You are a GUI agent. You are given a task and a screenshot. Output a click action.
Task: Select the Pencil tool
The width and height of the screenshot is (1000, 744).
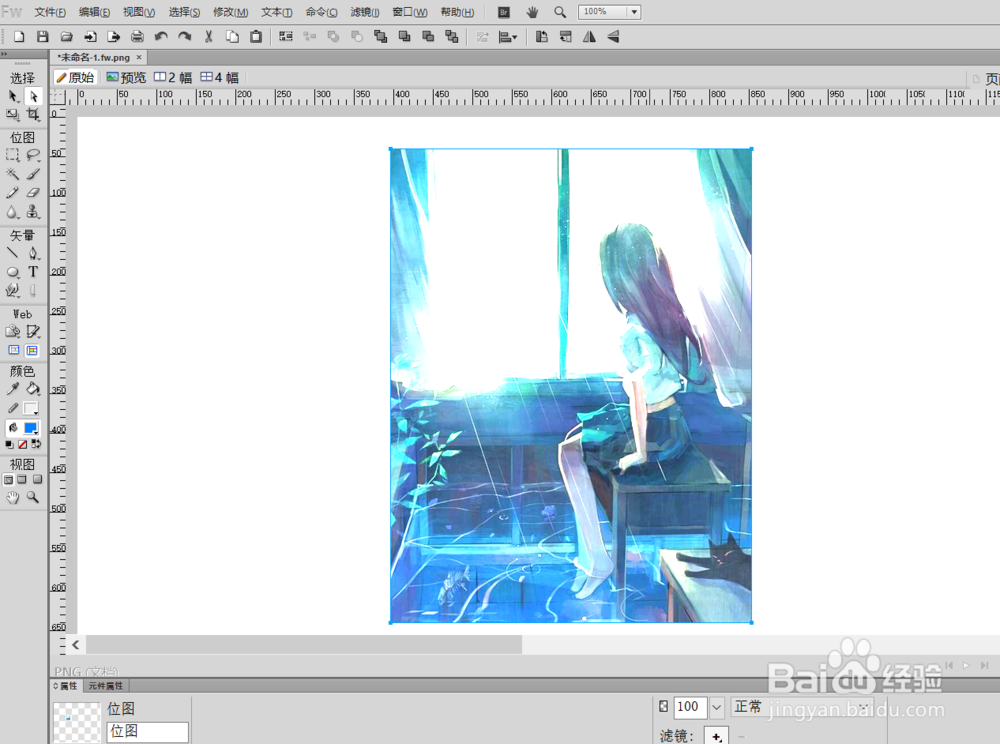13,193
